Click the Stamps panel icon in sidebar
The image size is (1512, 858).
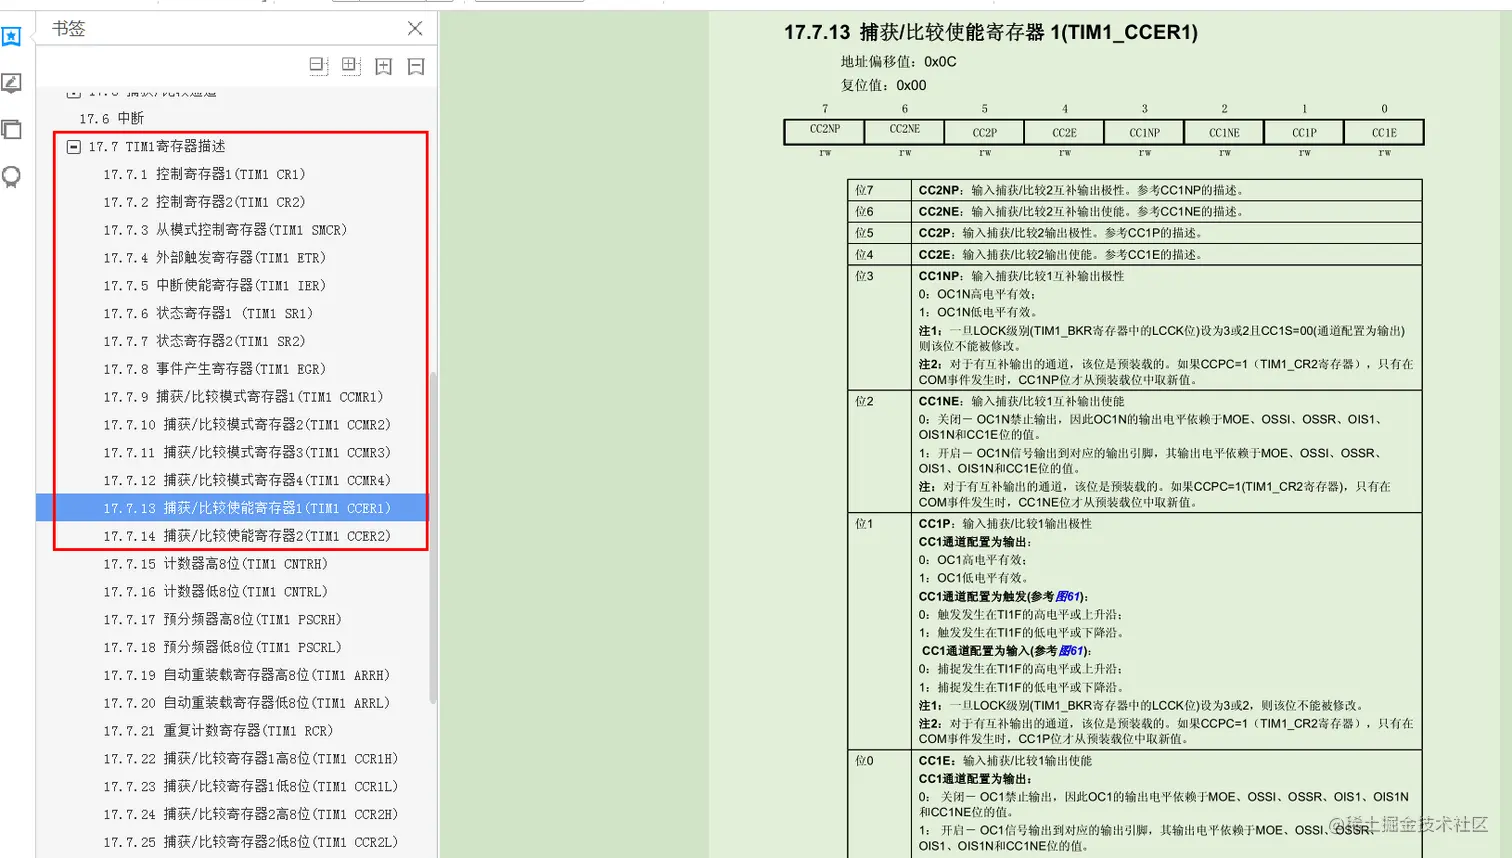pyautogui.click(x=11, y=177)
